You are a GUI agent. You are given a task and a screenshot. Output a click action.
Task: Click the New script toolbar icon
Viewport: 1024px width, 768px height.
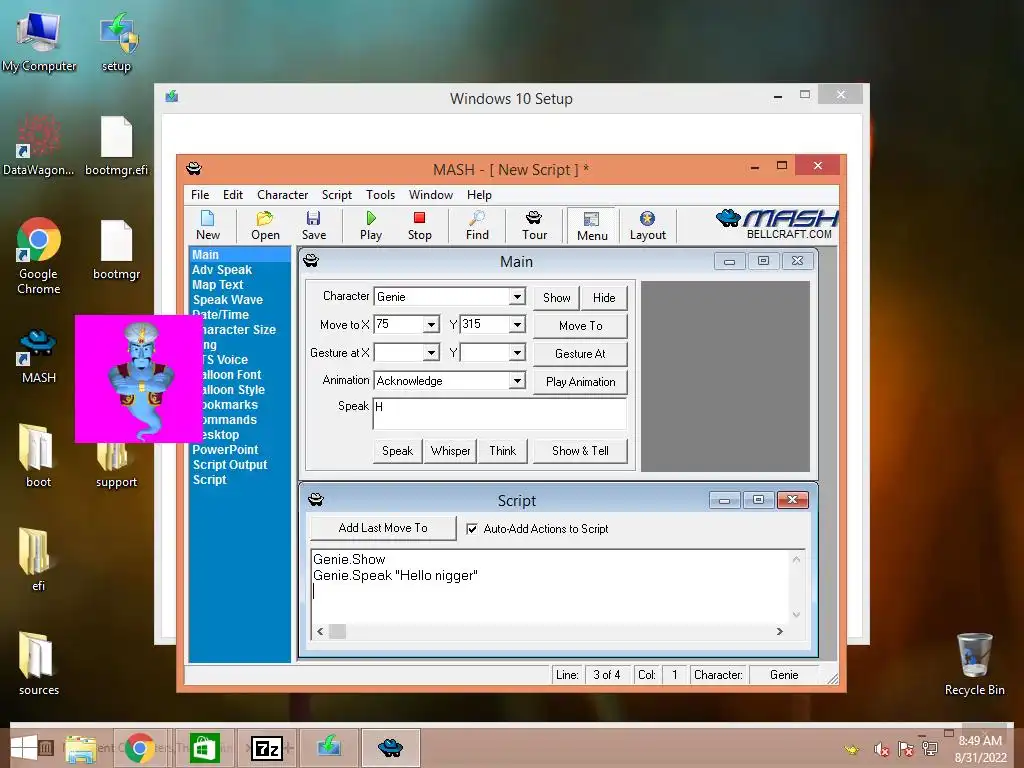pos(208,225)
